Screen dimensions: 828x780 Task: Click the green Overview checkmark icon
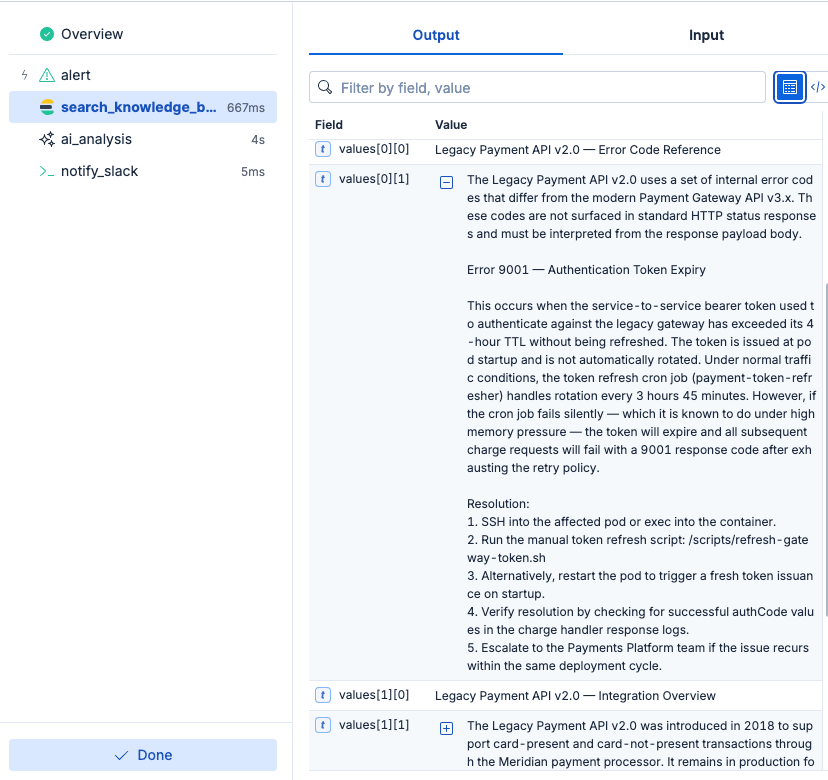47,34
